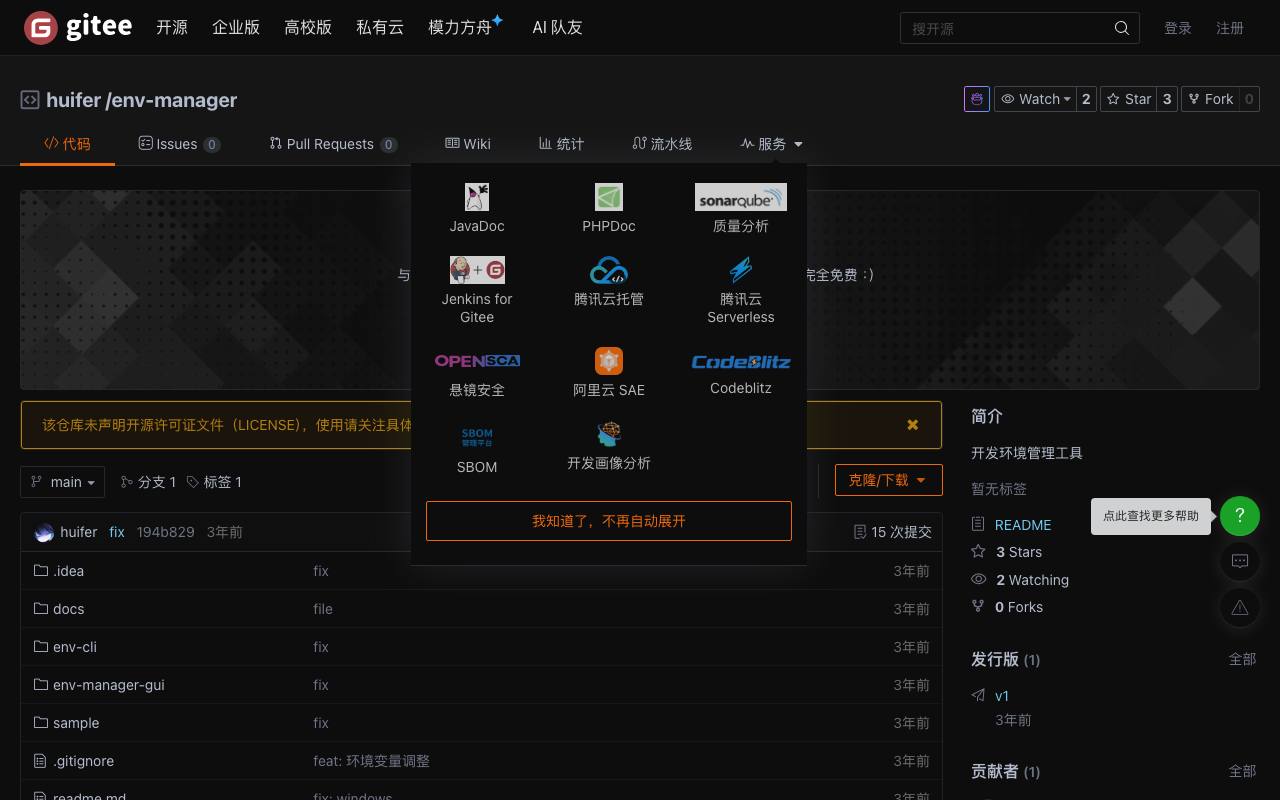Image resolution: width=1280 pixels, height=800 pixels.
Task: Open the 私有云 nav menu
Action: click(380, 28)
